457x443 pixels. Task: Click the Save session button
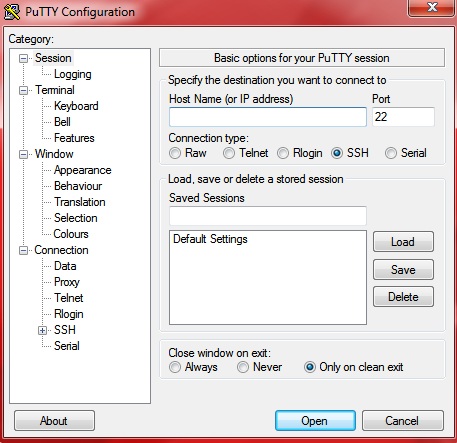point(403,270)
